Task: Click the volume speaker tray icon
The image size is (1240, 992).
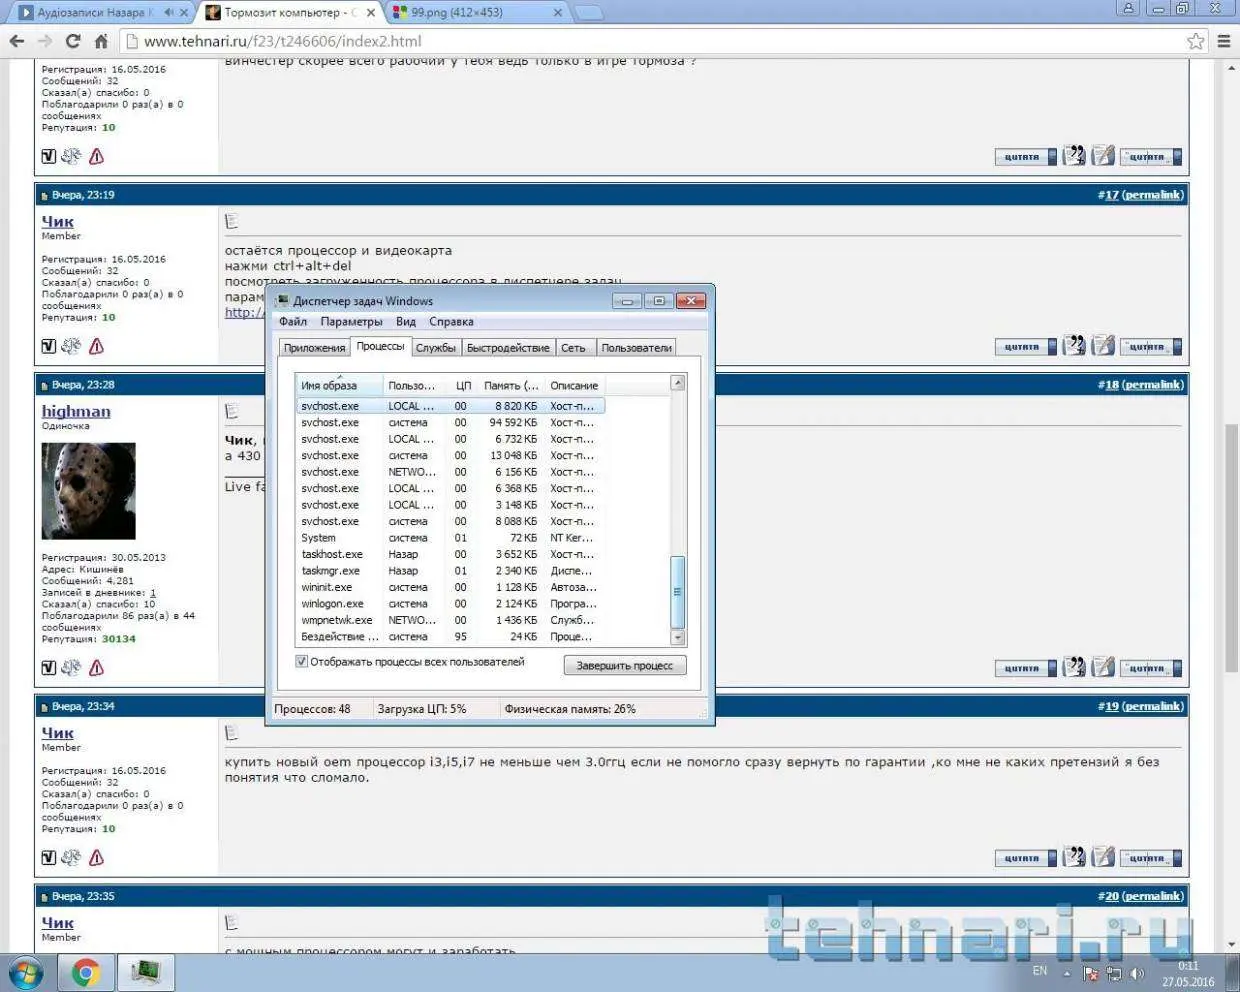Action: (x=1136, y=973)
